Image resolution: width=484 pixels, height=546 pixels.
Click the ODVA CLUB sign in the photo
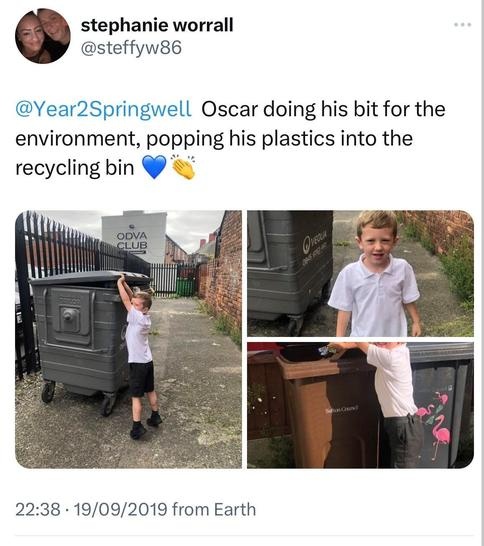pyautogui.click(x=132, y=241)
